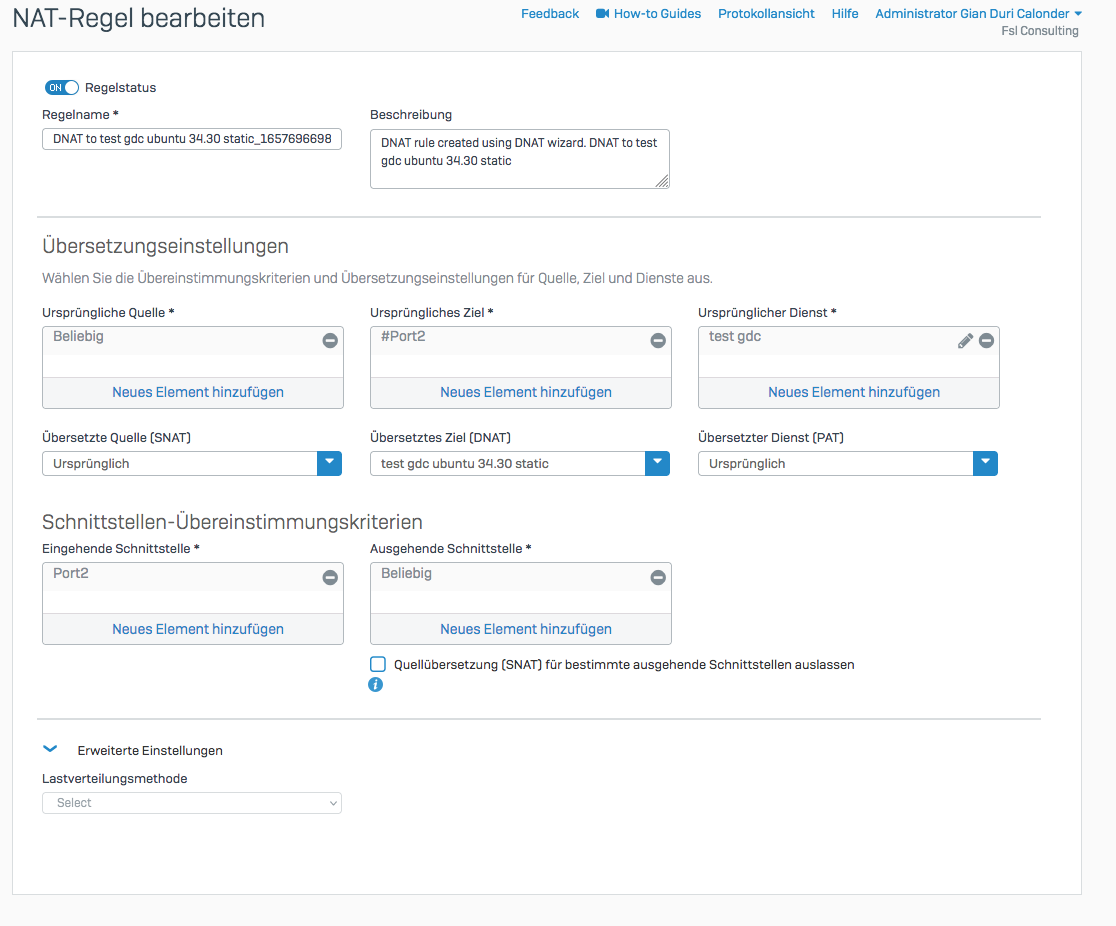Remove Port2 from Eingehende Schnittstelle
This screenshot has height=926, width=1116.
click(330, 578)
